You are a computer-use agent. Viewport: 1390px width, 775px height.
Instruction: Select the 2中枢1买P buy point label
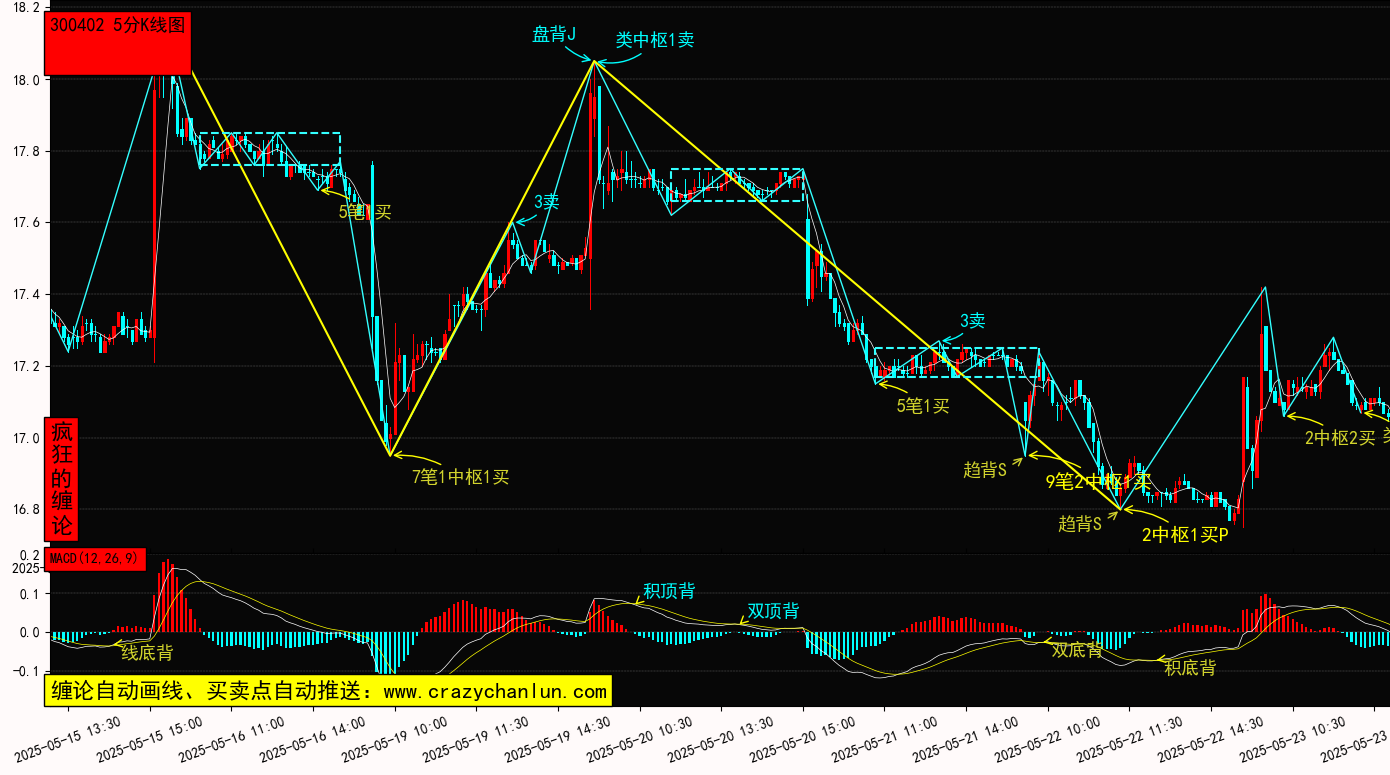(x=1185, y=535)
